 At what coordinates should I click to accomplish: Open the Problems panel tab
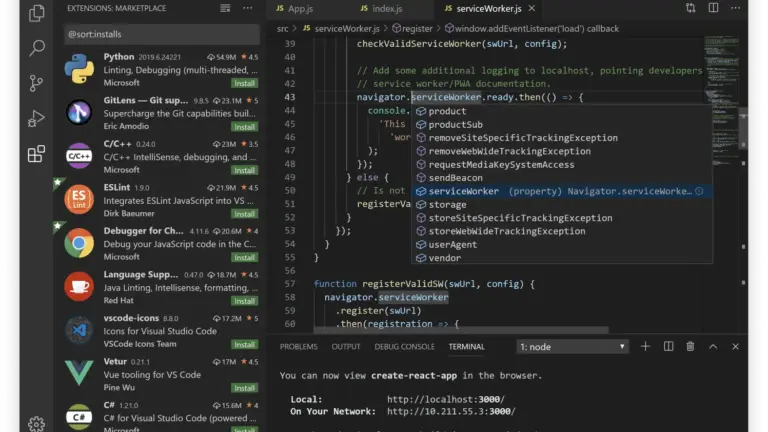pyautogui.click(x=298, y=347)
